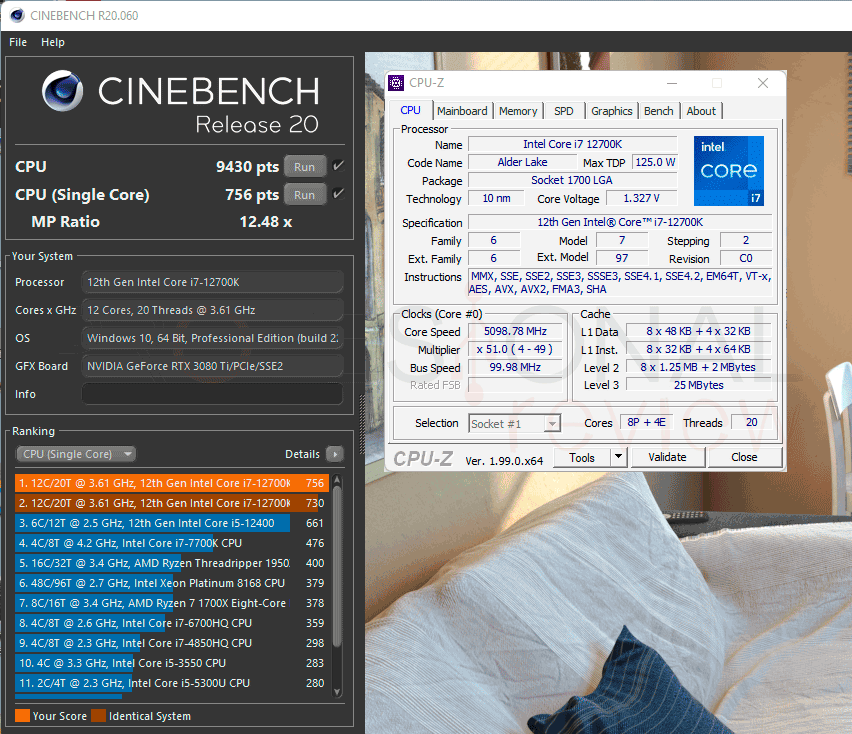Click the Close button in CPU-Z
852x734 pixels.
(x=744, y=457)
